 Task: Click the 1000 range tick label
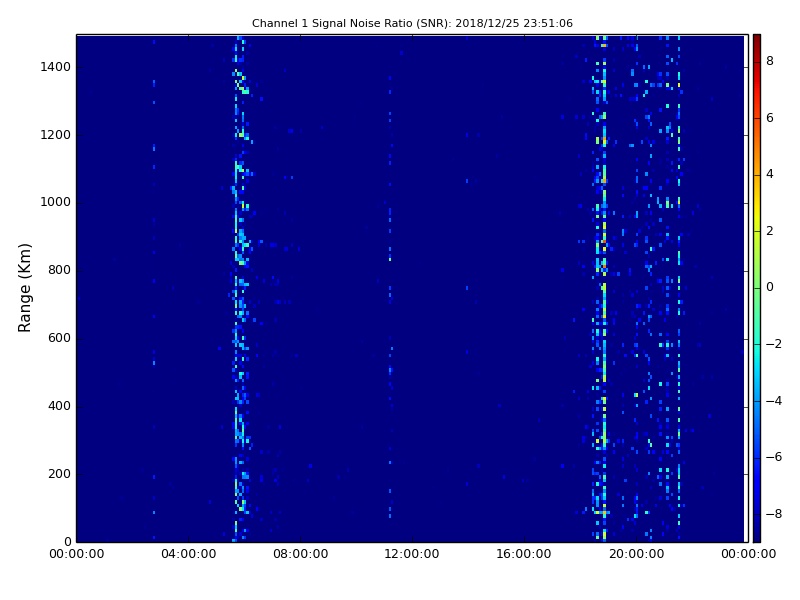coord(55,202)
